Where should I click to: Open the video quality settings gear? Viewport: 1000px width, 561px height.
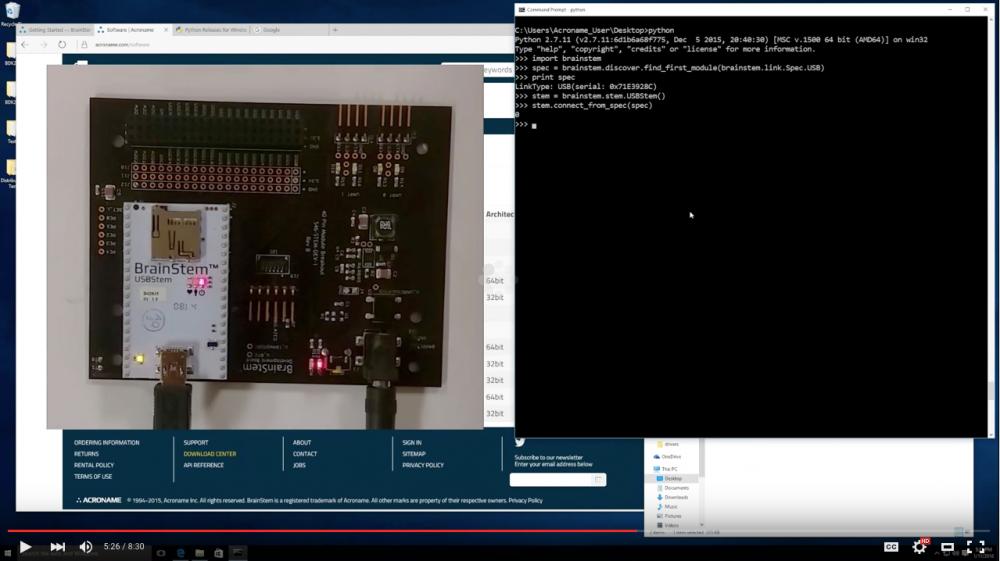coord(919,547)
